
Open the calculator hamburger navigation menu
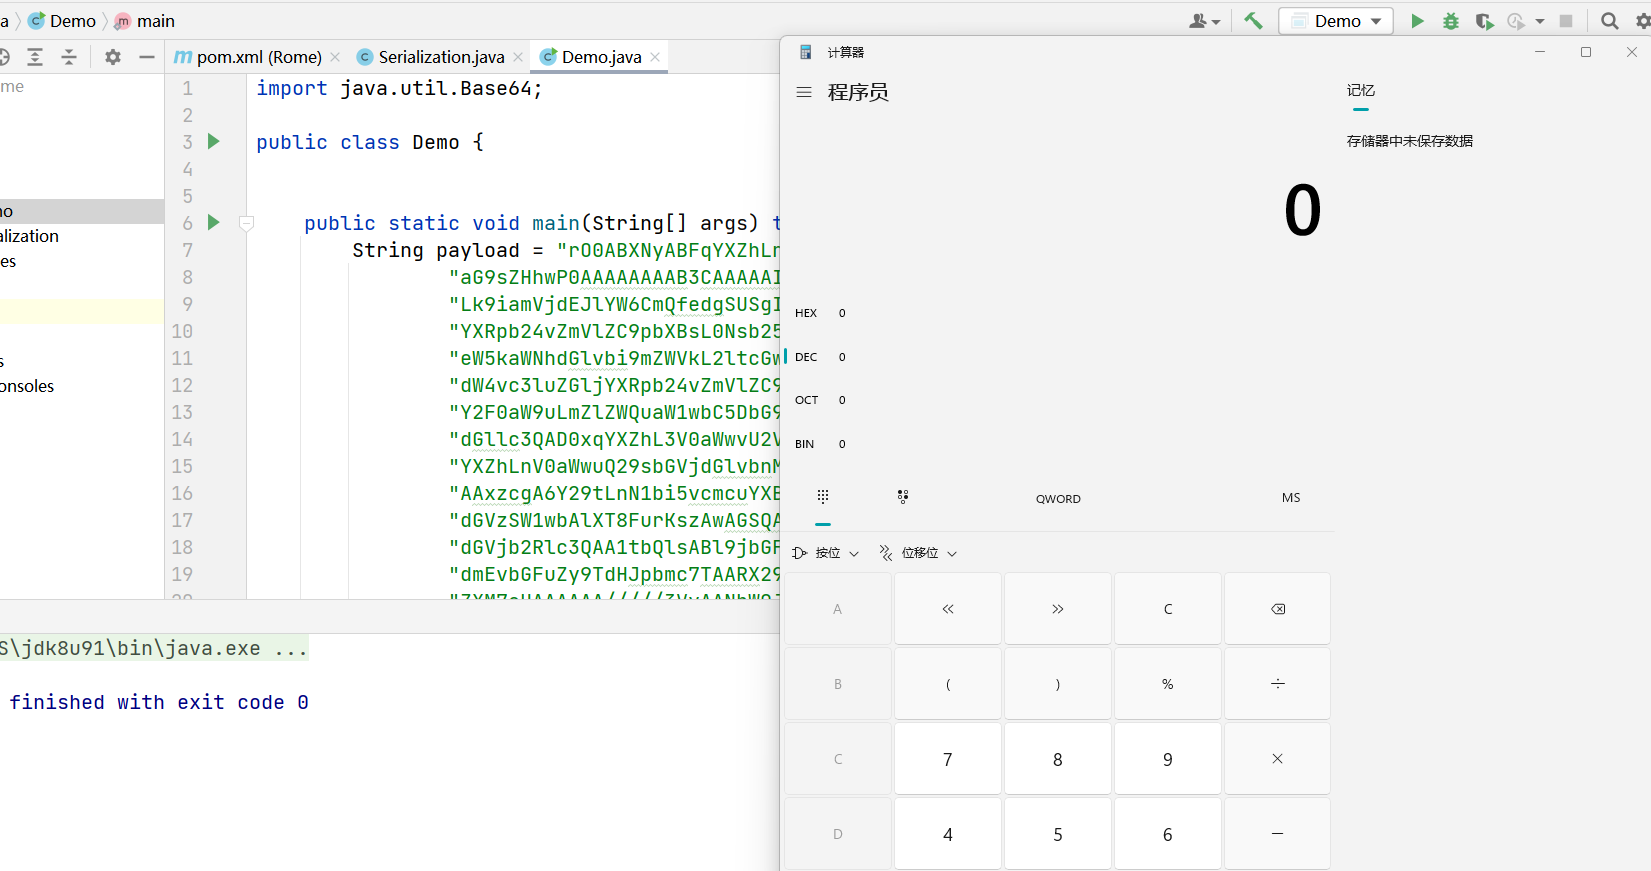[804, 92]
